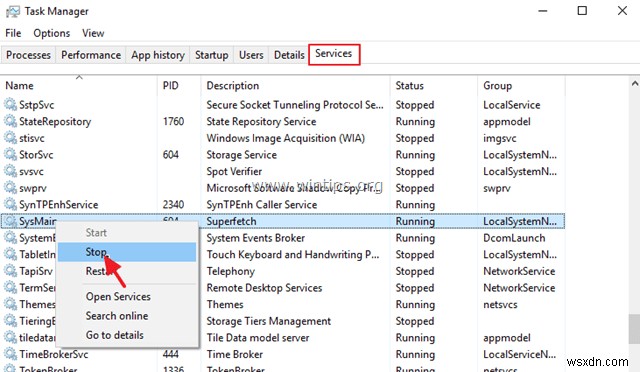Click the Time Broker description cell
Viewport: 640px width, 372px height.
[x=235, y=354]
